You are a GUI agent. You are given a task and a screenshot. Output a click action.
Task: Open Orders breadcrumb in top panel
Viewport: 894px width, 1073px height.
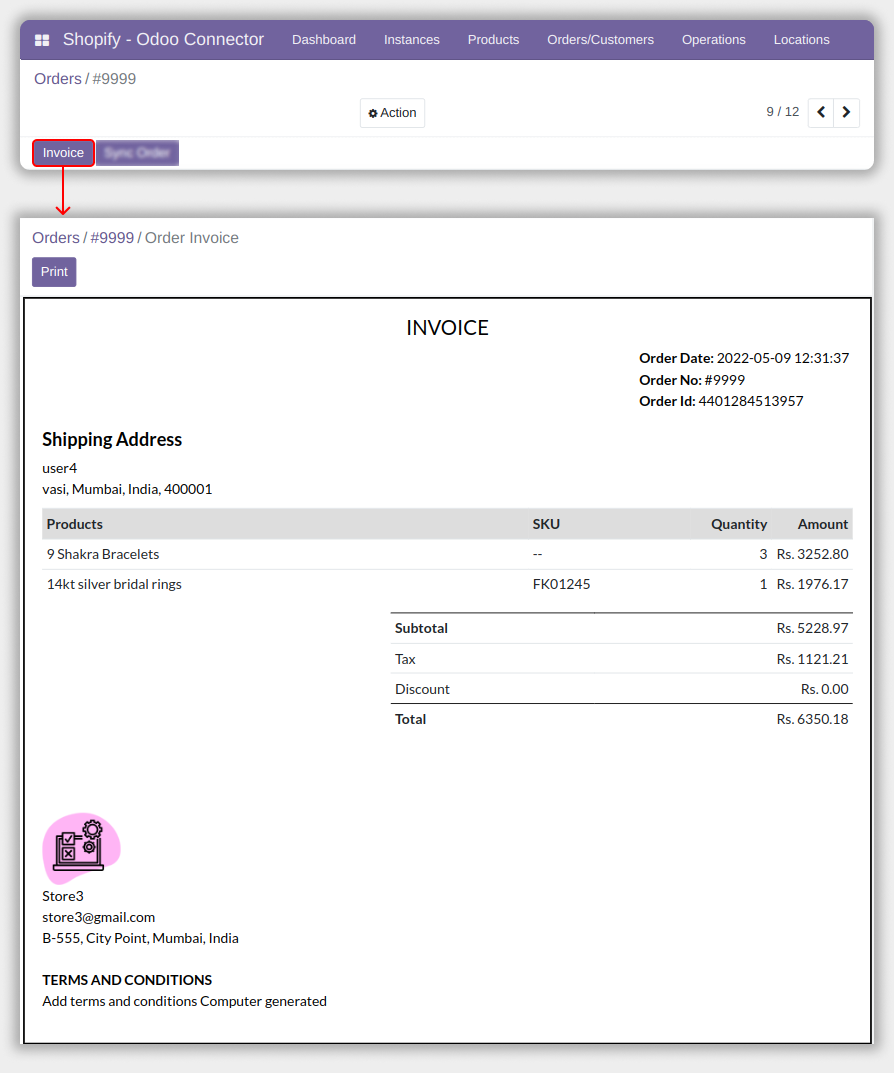click(58, 79)
